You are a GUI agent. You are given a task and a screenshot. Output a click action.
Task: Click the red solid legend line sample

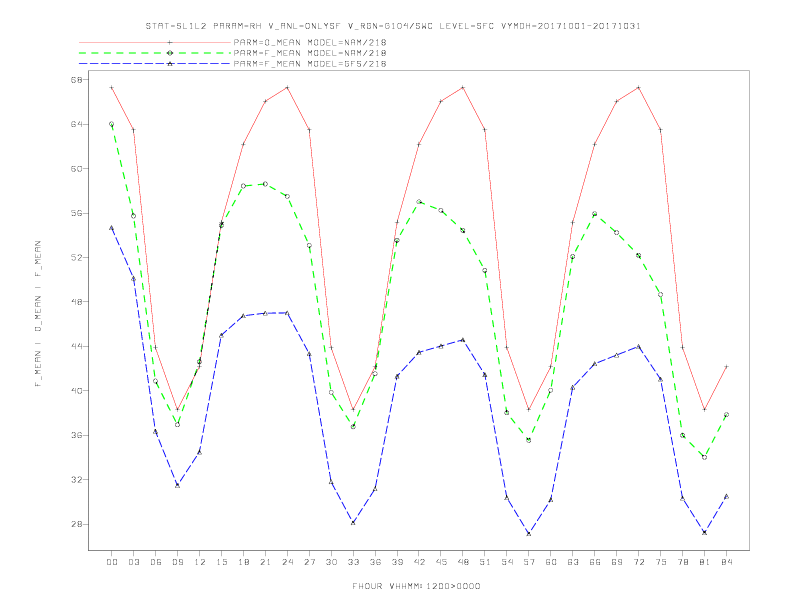point(155,42)
